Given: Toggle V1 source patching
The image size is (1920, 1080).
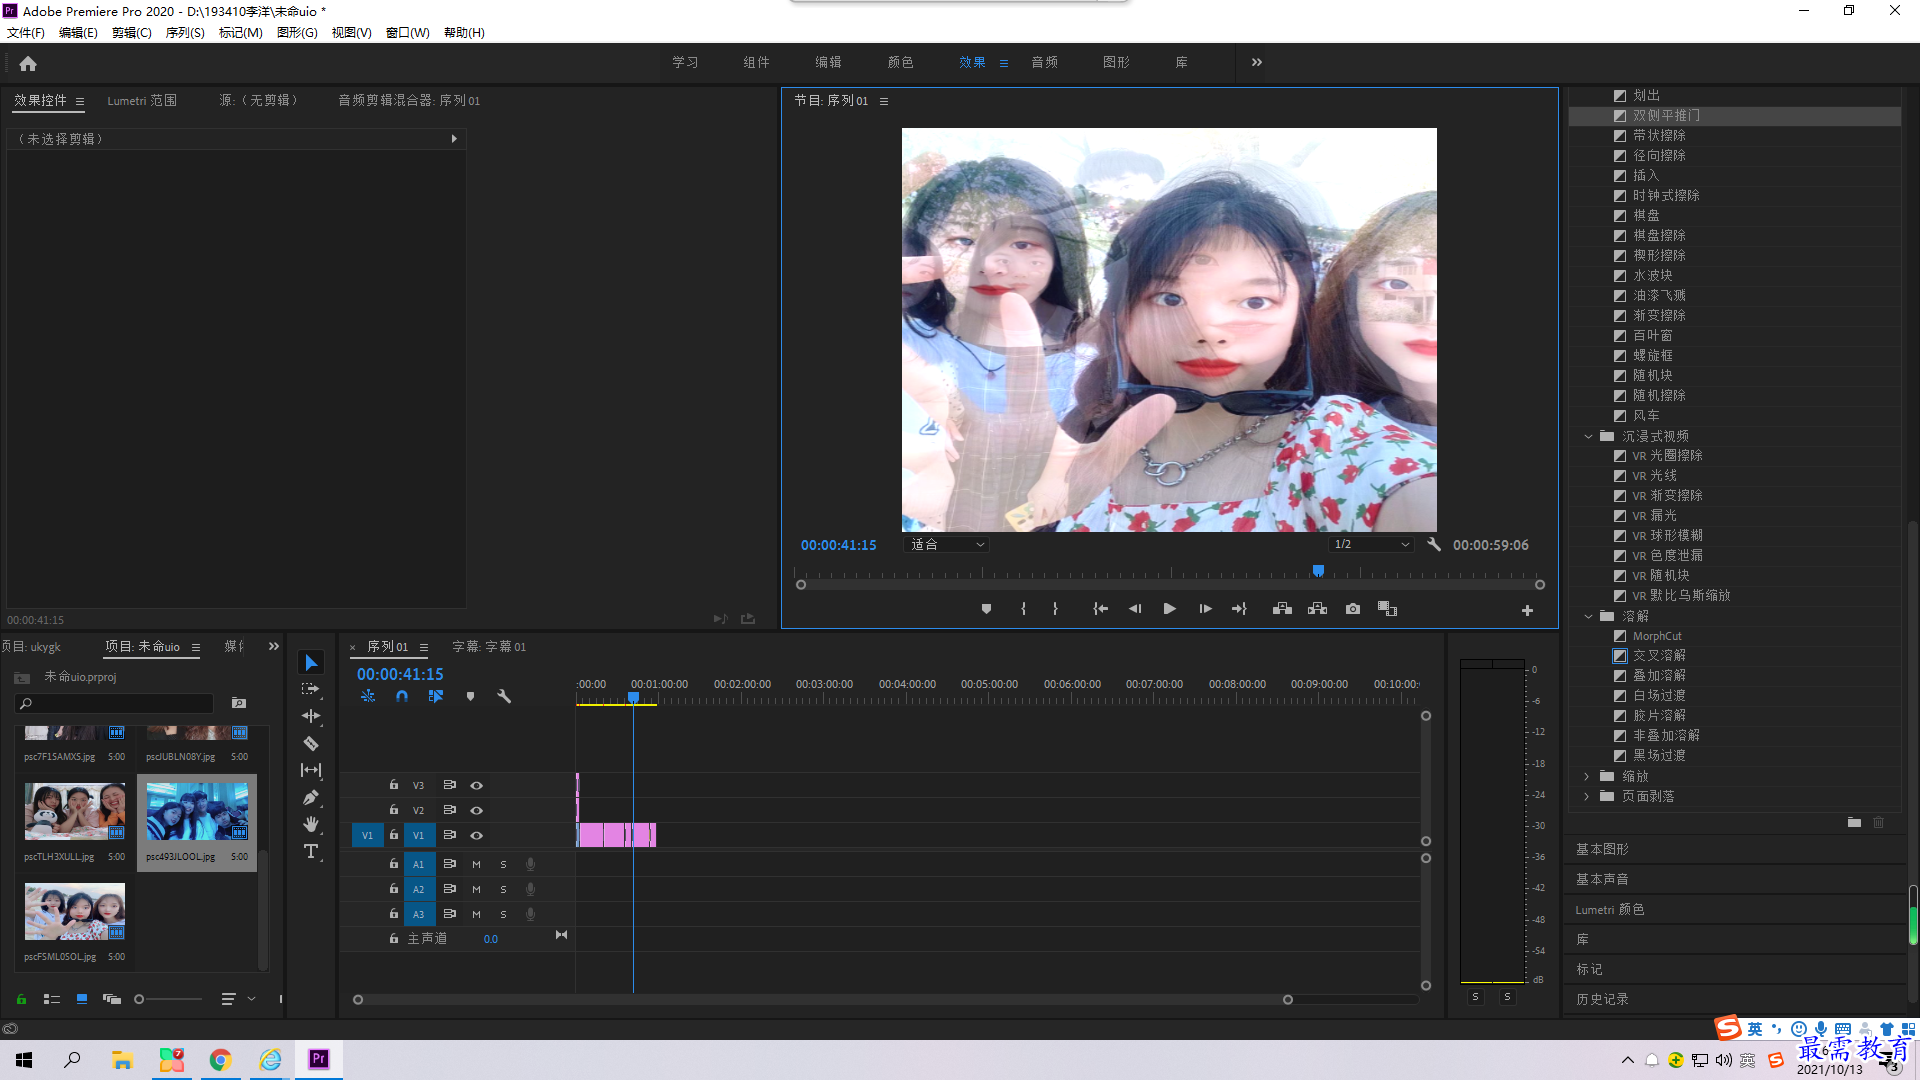Looking at the screenshot, I should pyautogui.click(x=367, y=835).
